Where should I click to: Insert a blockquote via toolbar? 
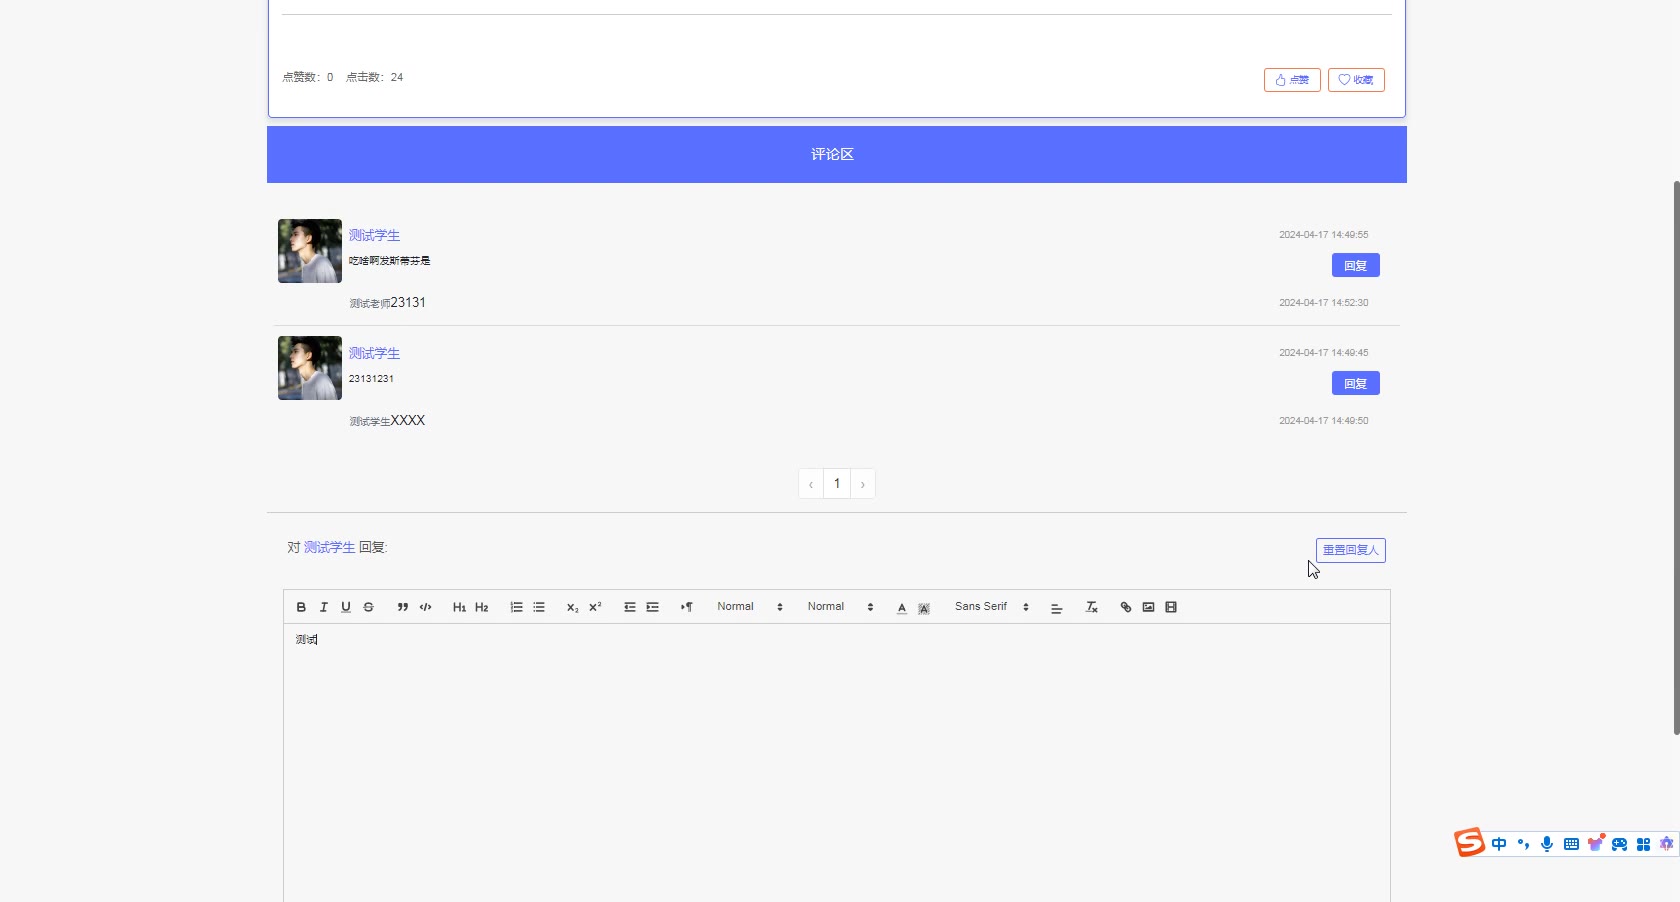(x=403, y=607)
